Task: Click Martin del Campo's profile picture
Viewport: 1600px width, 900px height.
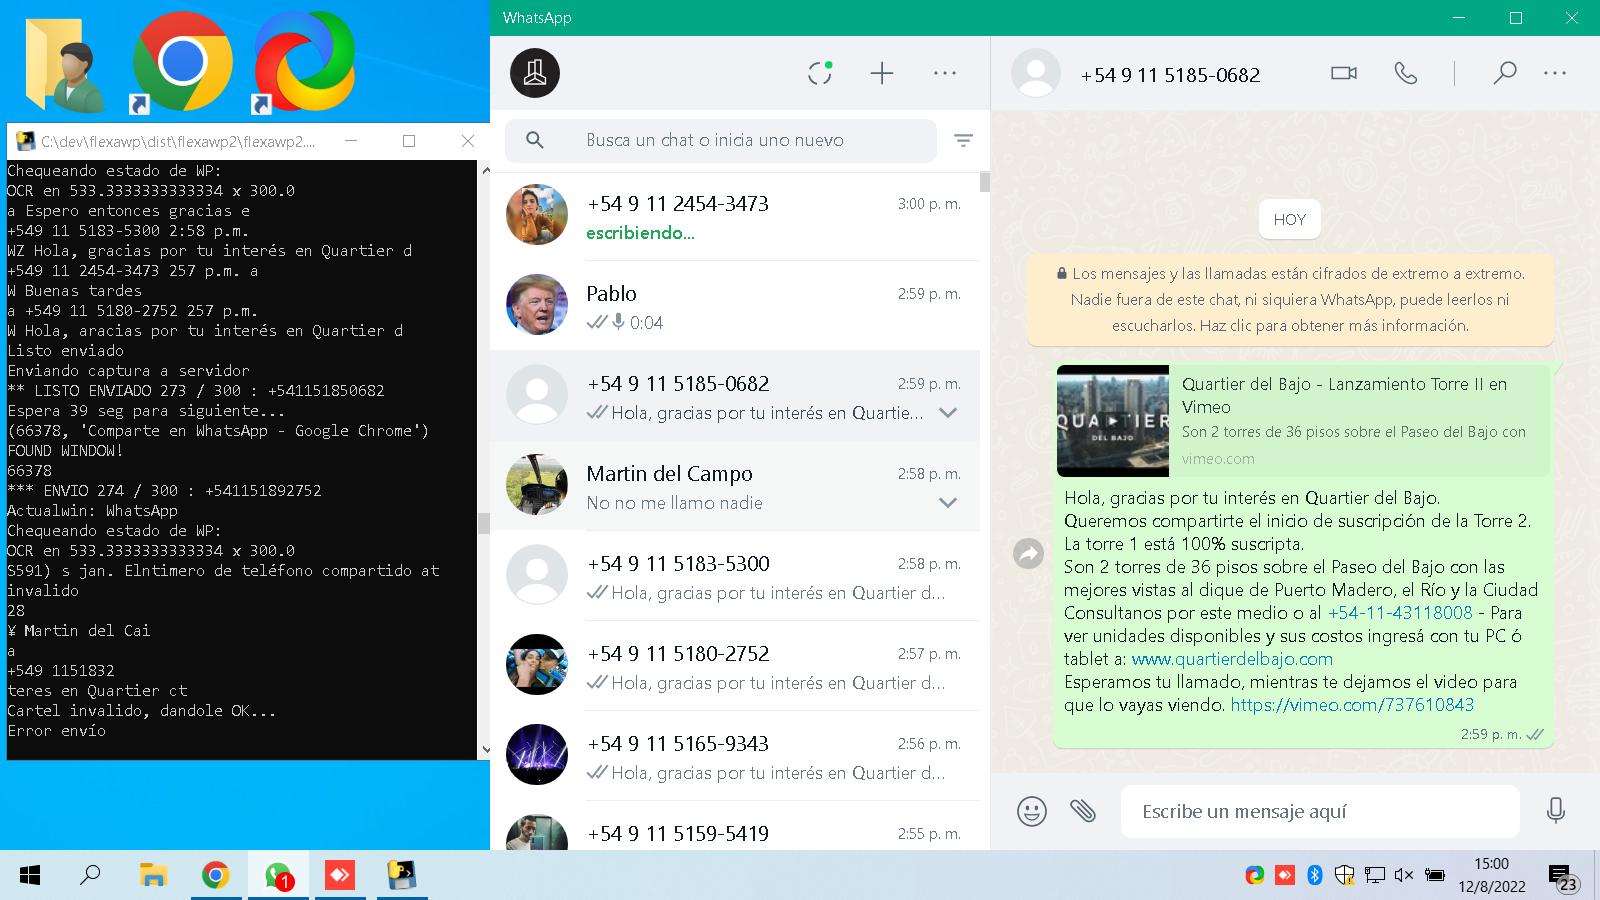Action: (x=537, y=484)
